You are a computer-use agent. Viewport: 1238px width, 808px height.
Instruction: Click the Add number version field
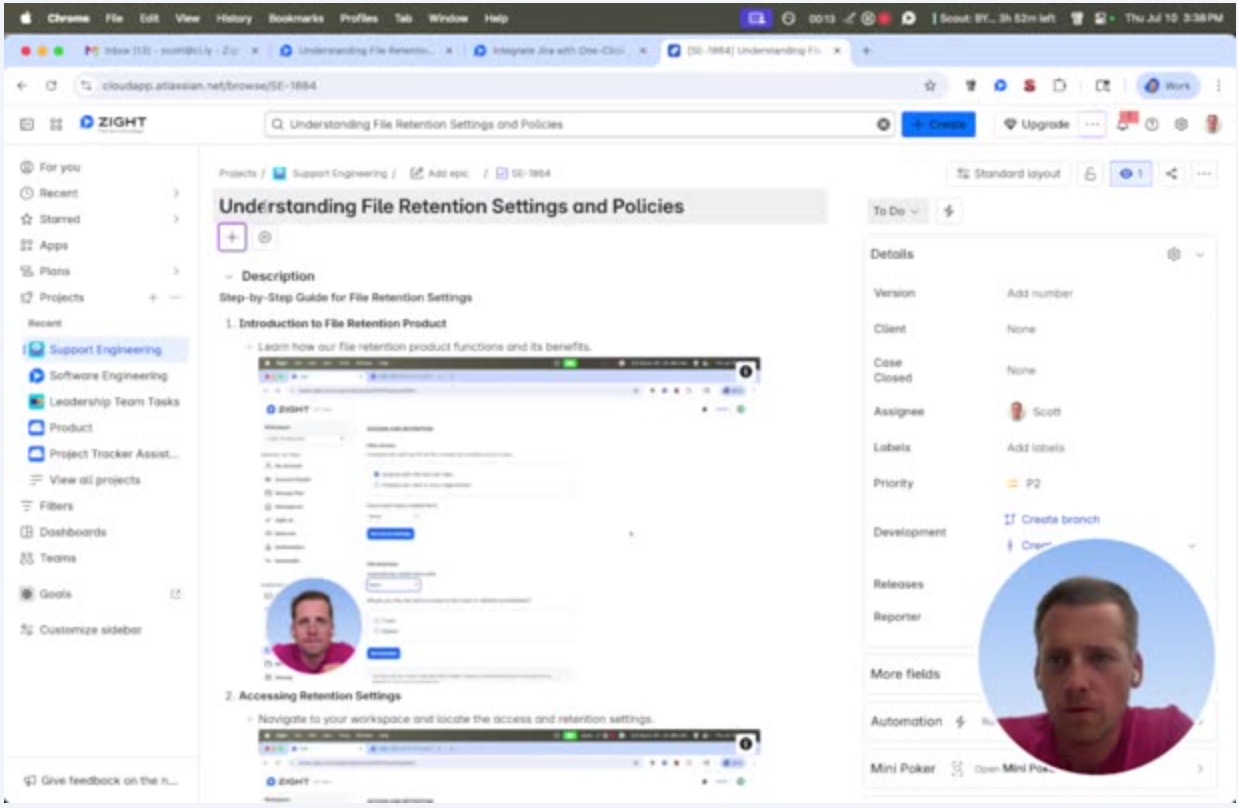click(1040, 294)
